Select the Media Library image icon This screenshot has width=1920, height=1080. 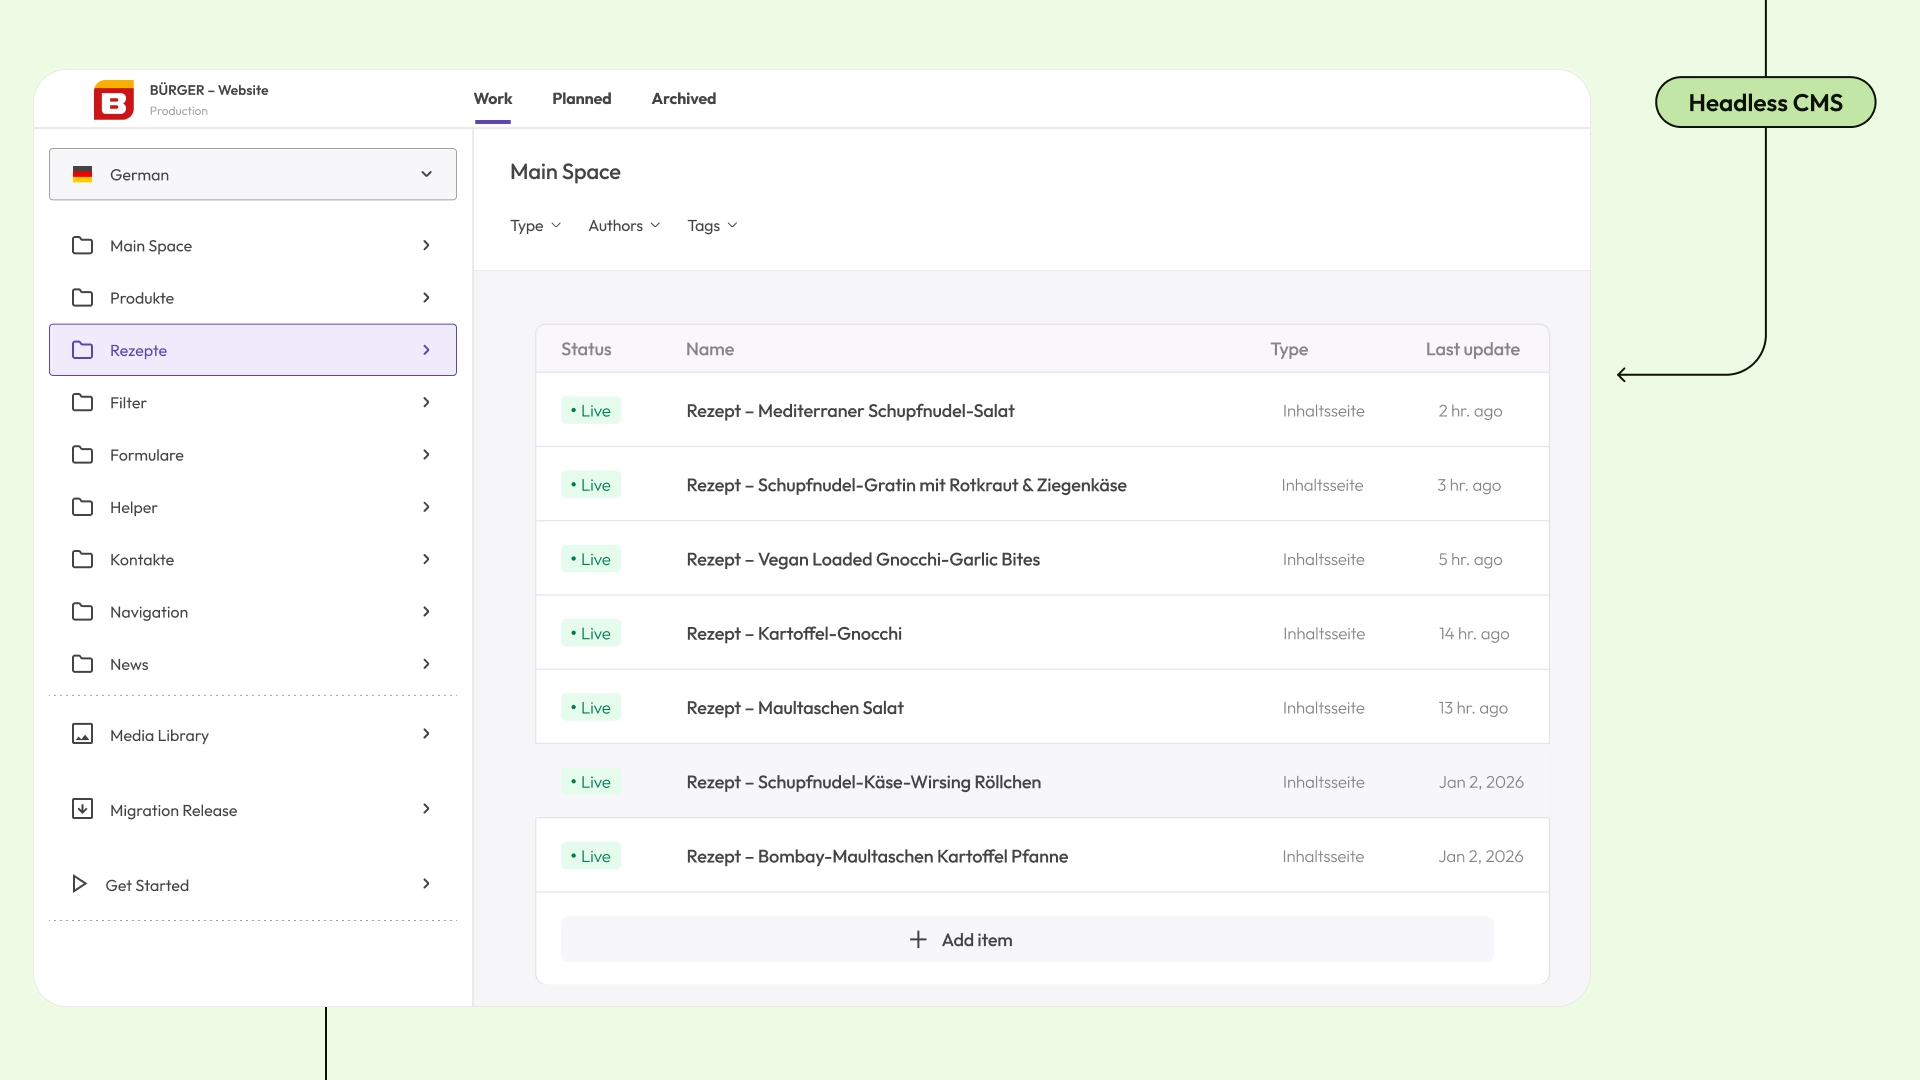click(x=84, y=734)
